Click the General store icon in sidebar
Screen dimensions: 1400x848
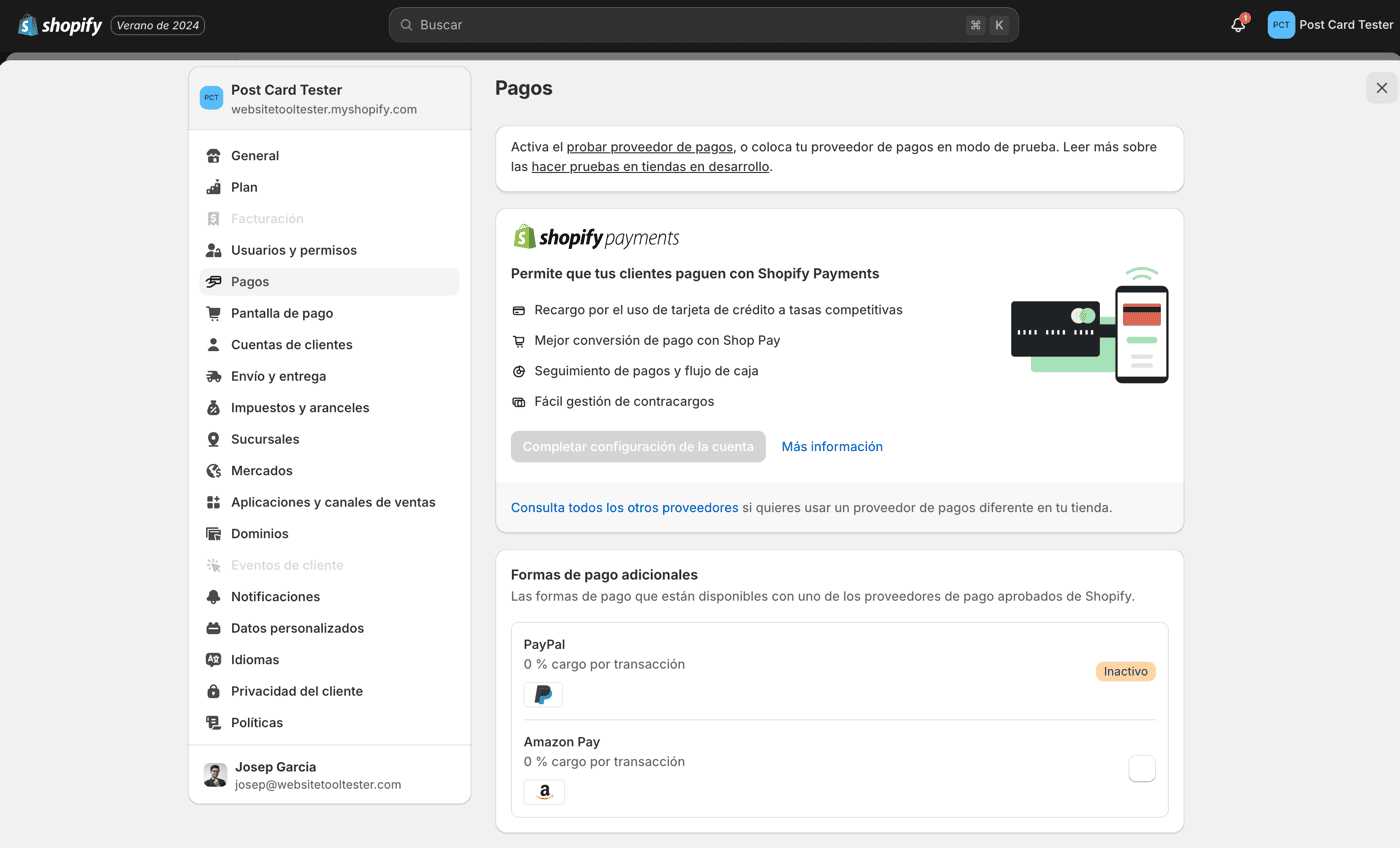(x=213, y=156)
